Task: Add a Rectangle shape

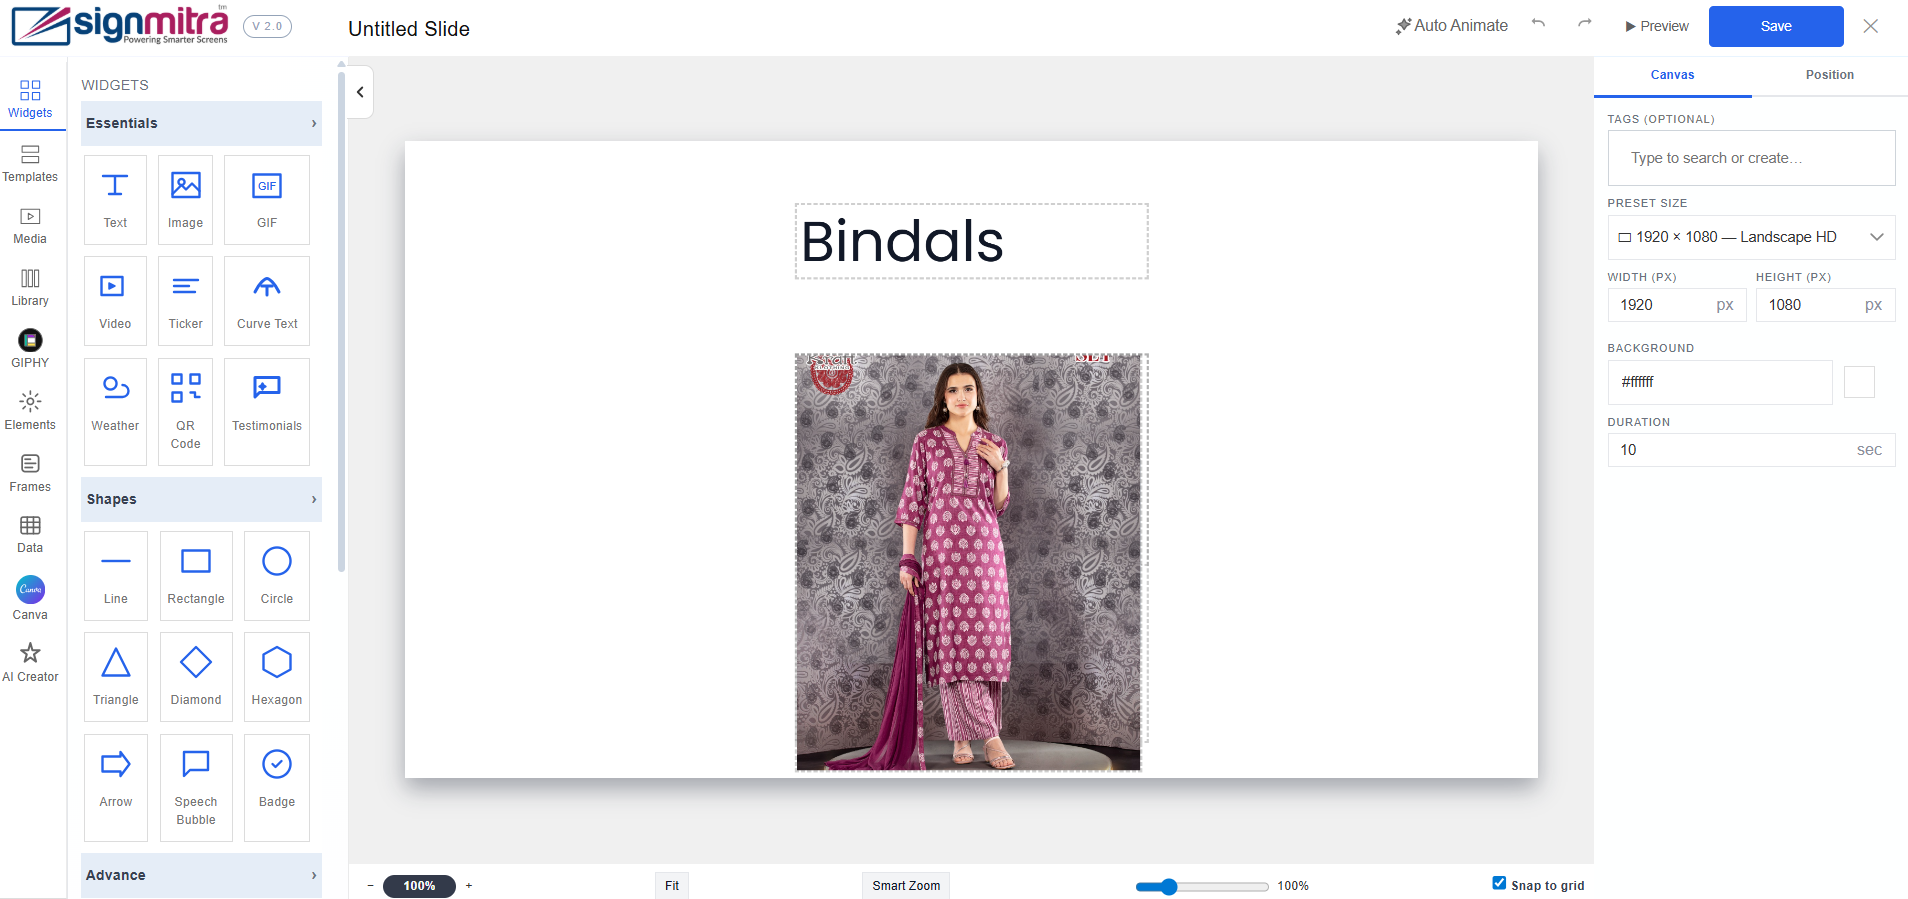Action: [196, 576]
